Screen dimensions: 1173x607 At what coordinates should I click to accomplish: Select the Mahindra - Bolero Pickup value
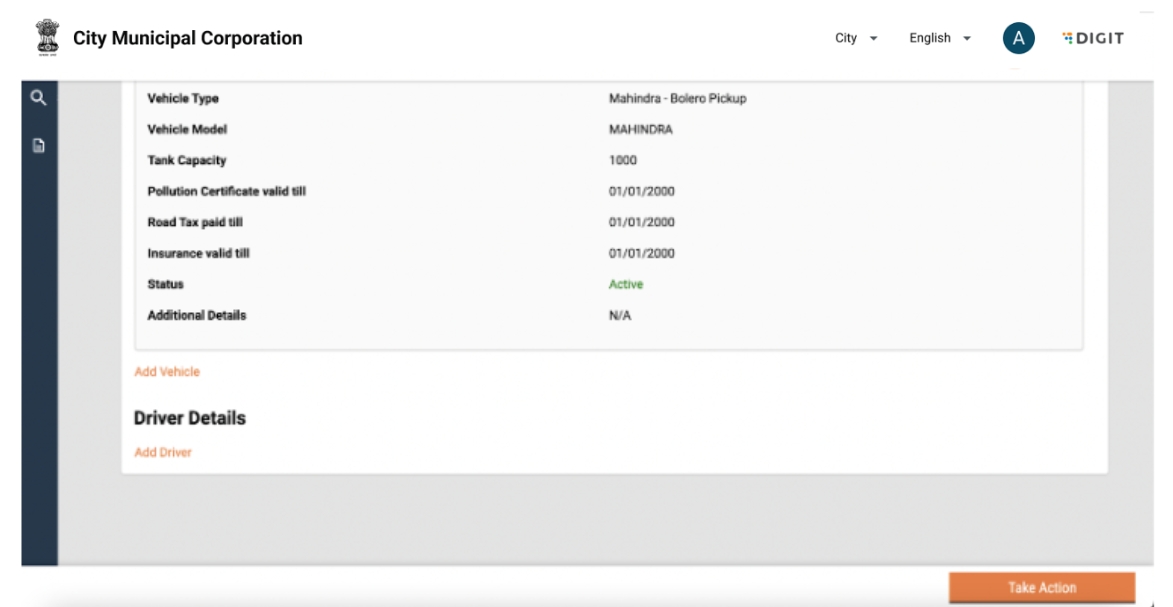pyautogui.click(x=677, y=99)
